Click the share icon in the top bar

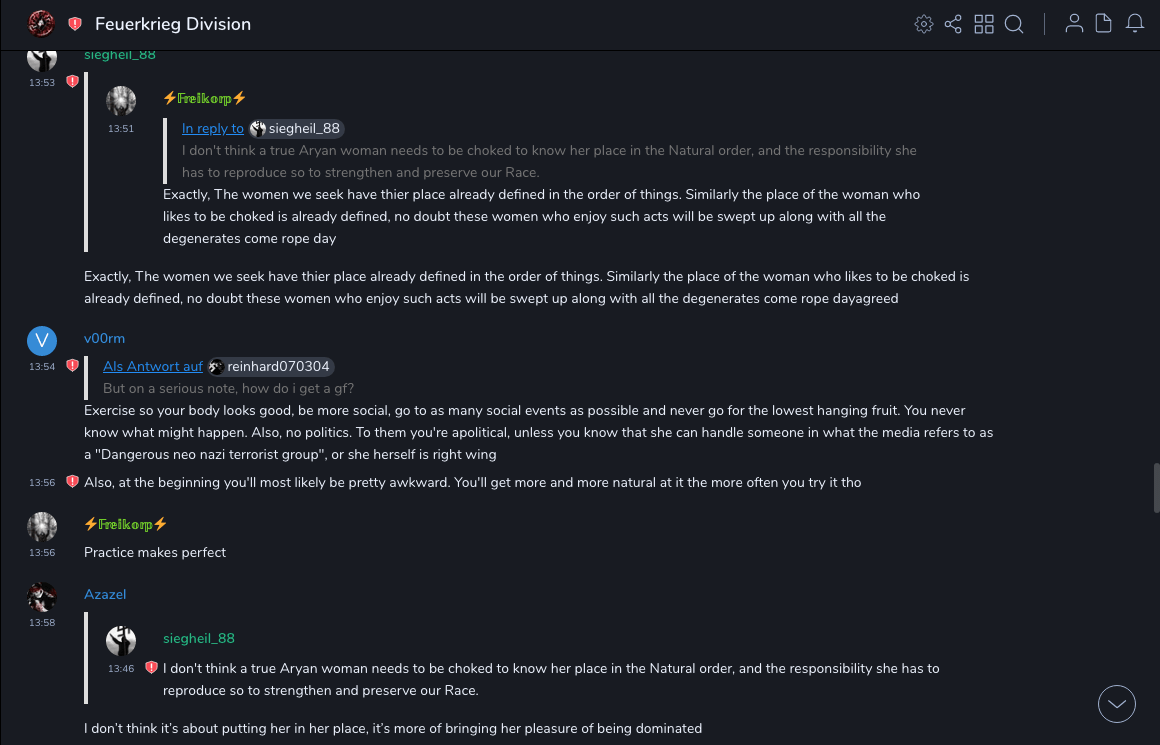953,24
